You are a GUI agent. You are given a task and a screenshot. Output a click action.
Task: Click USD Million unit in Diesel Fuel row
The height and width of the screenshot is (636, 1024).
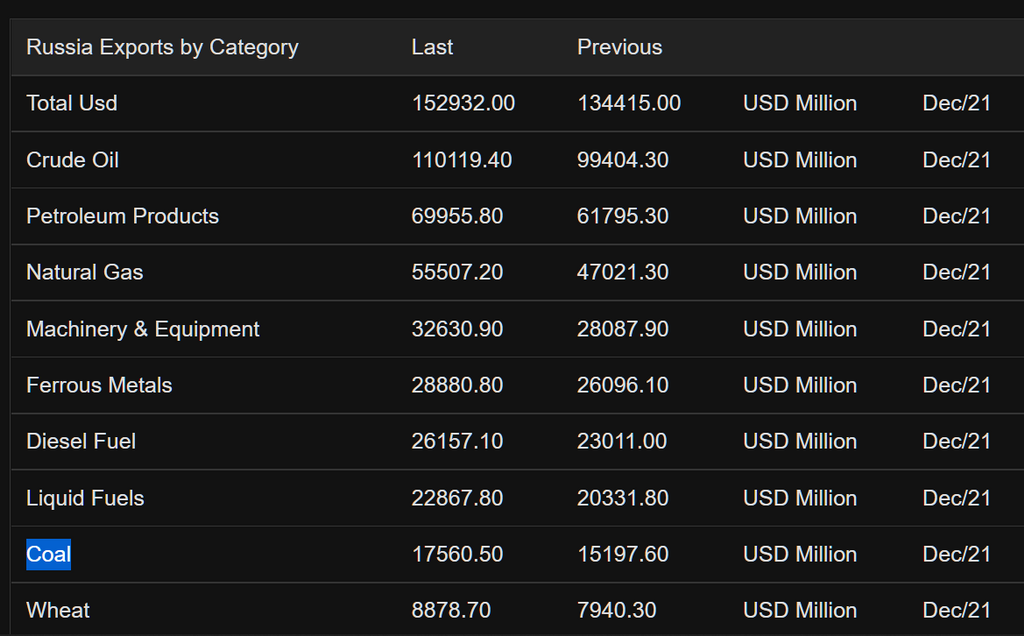(x=800, y=441)
